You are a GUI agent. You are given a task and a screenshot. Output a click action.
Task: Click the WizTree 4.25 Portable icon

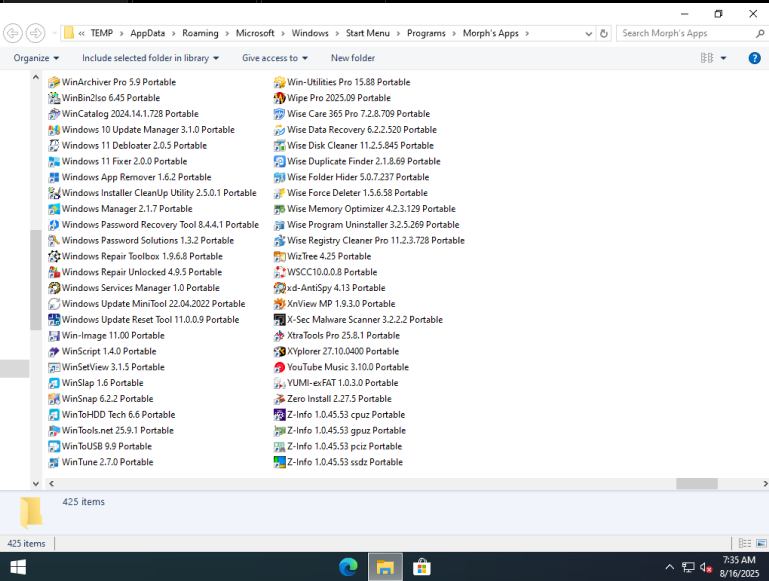click(280, 256)
